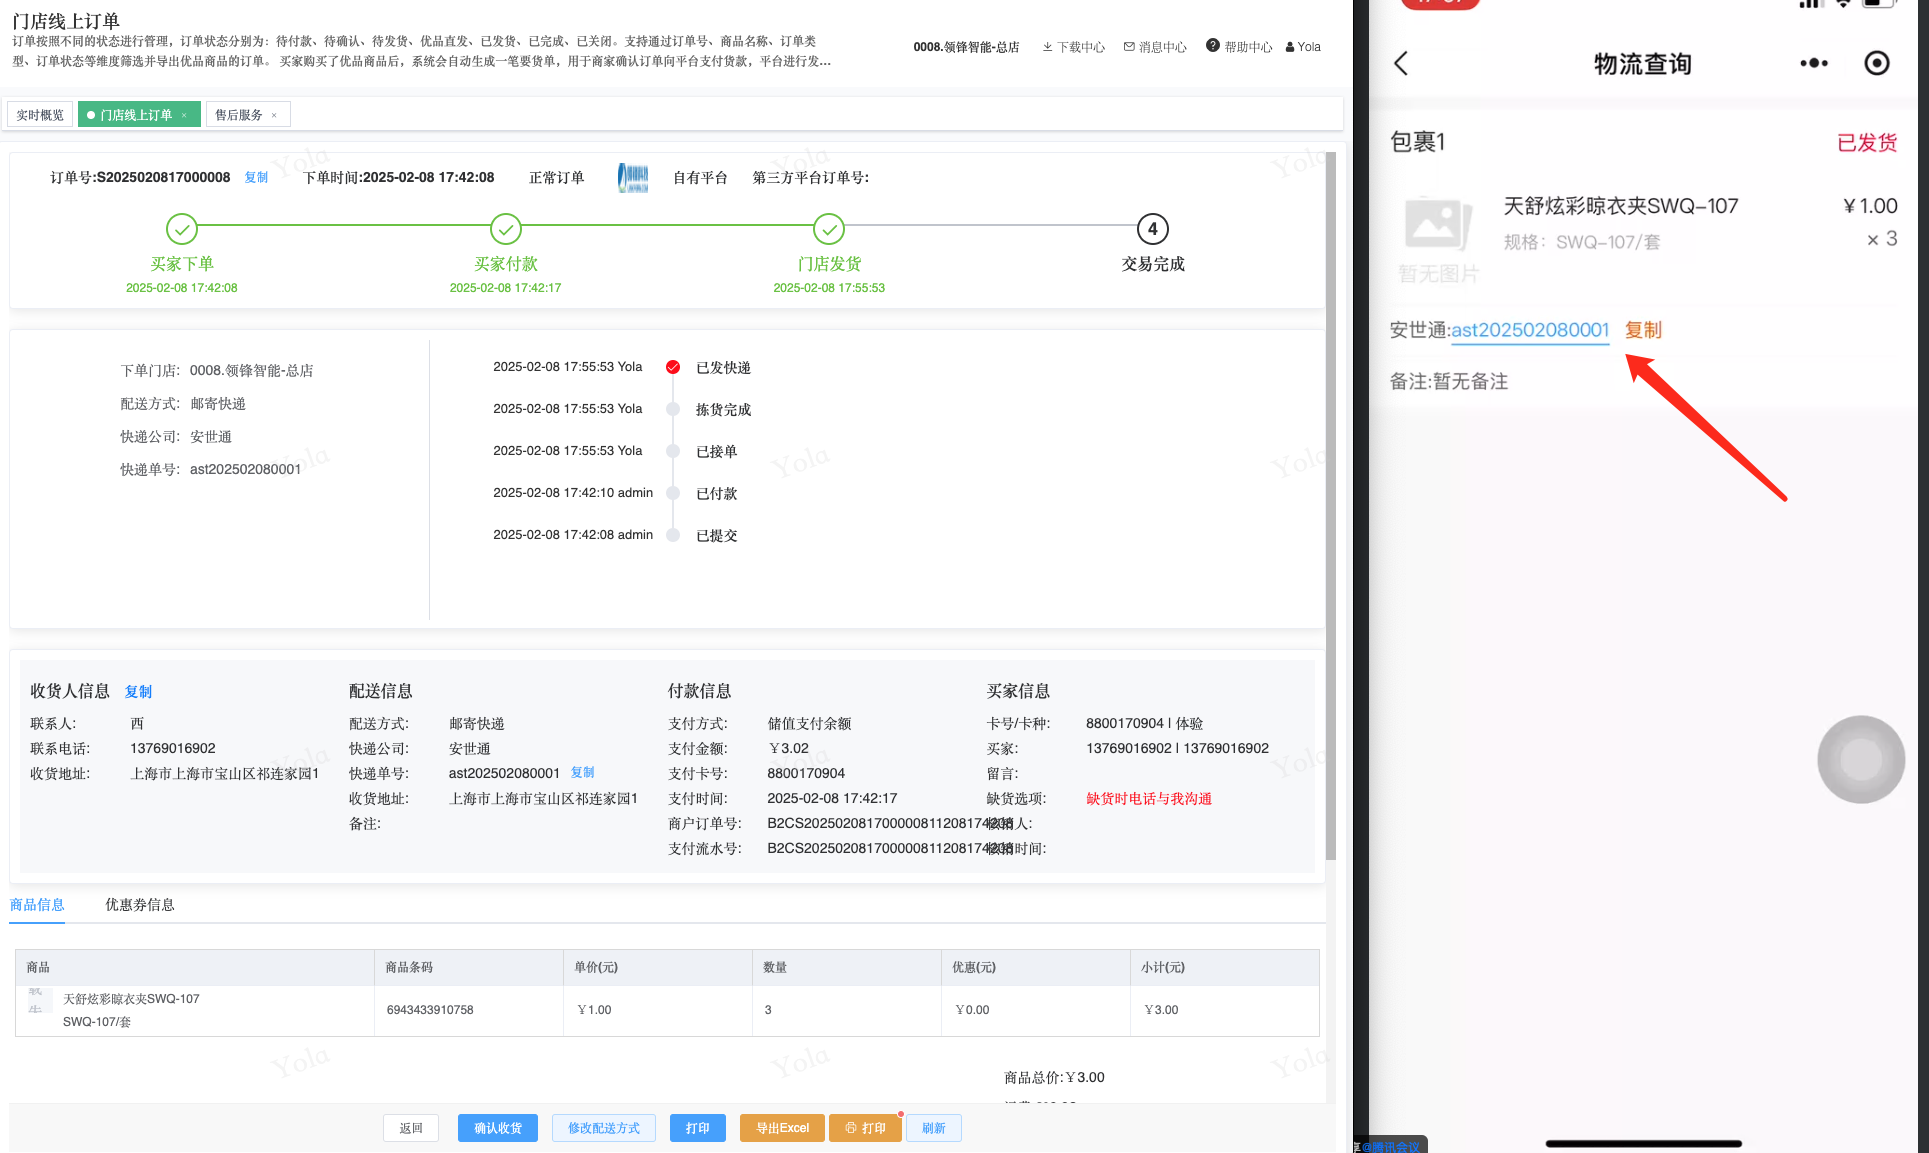This screenshot has height=1153, width=1929.
Task: Switch to the 实时概览 tab
Action: click(40, 115)
